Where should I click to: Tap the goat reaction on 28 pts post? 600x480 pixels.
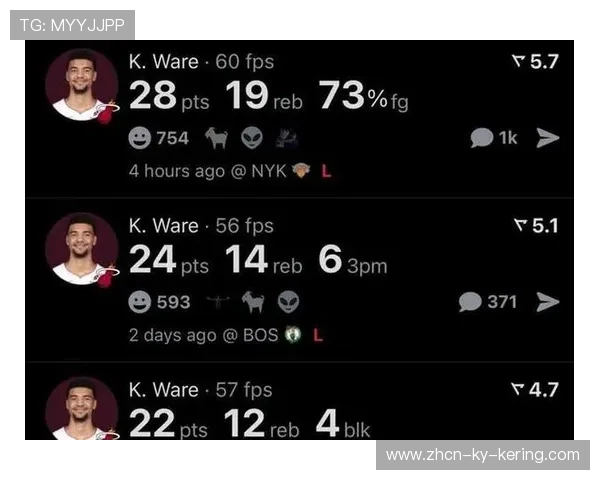pyautogui.click(x=217, y=138)
